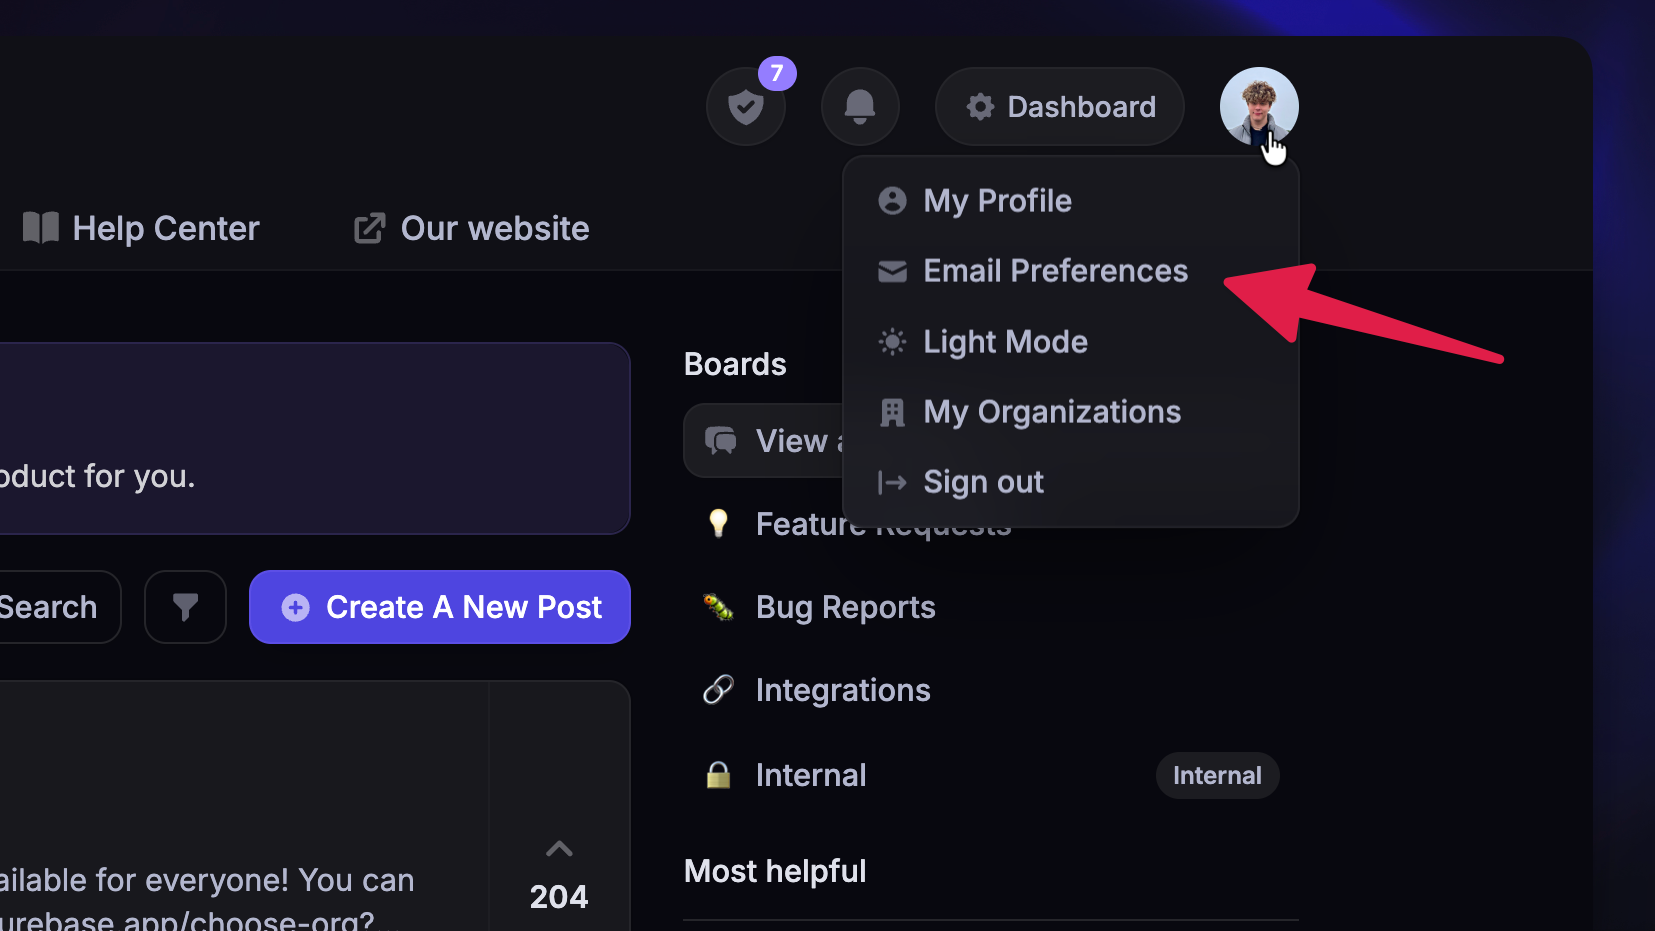
Task: Open the Dashboard dropdown
Action: click(x=1058, y=106)
